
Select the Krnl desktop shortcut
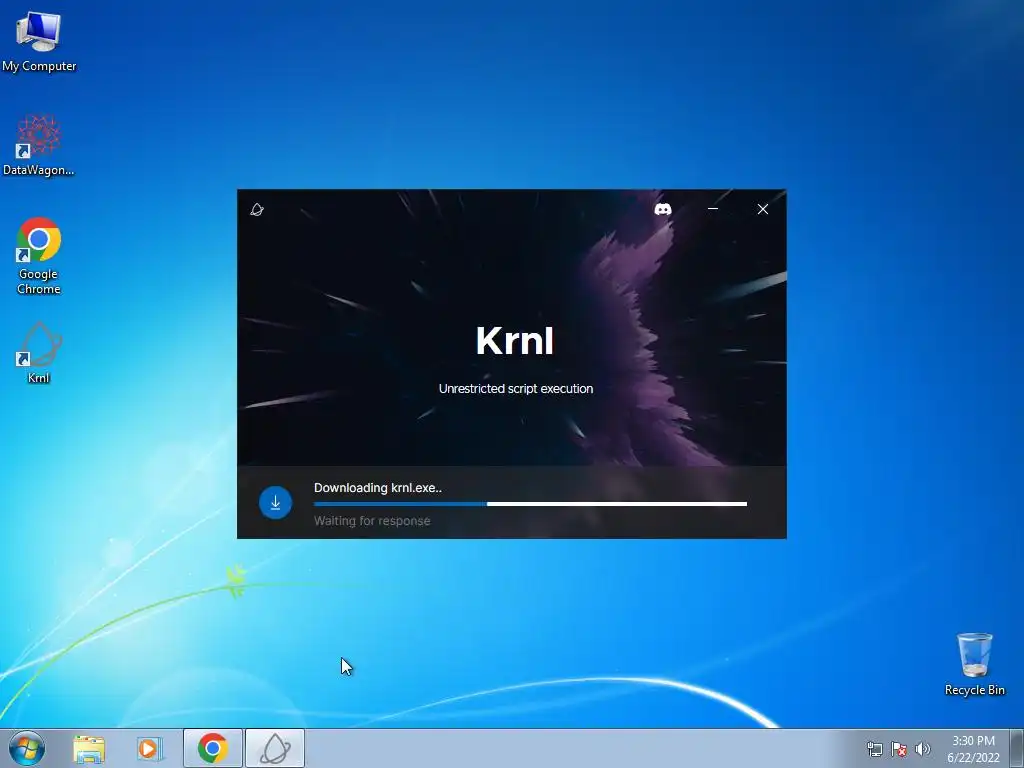click(39, 352)
